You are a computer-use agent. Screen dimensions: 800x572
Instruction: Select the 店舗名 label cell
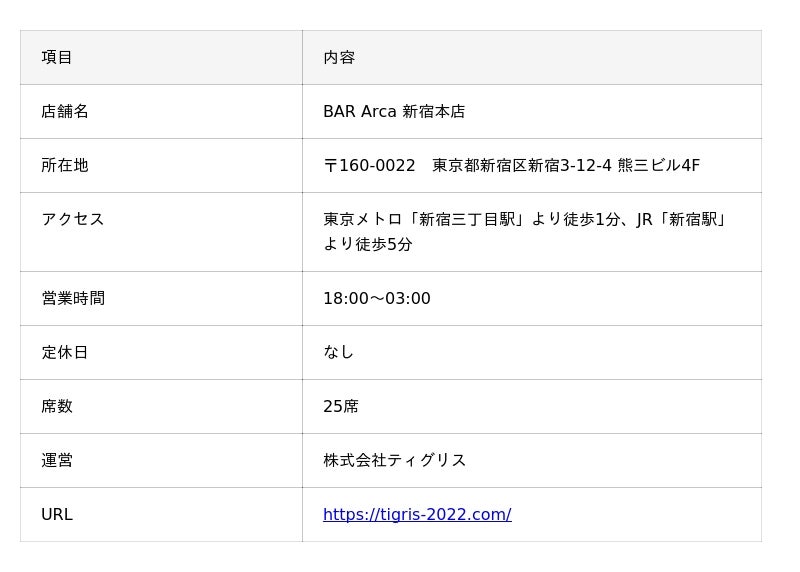pyautogui.click(x=161, y=112)
